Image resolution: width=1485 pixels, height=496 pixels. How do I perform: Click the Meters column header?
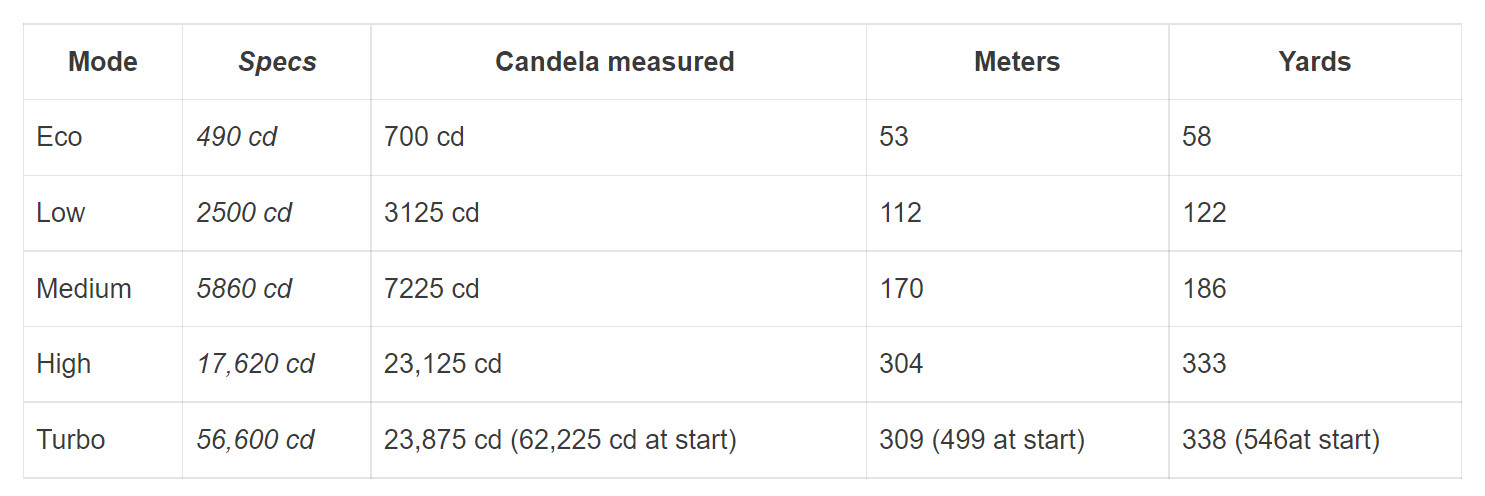click(1017, 62)
